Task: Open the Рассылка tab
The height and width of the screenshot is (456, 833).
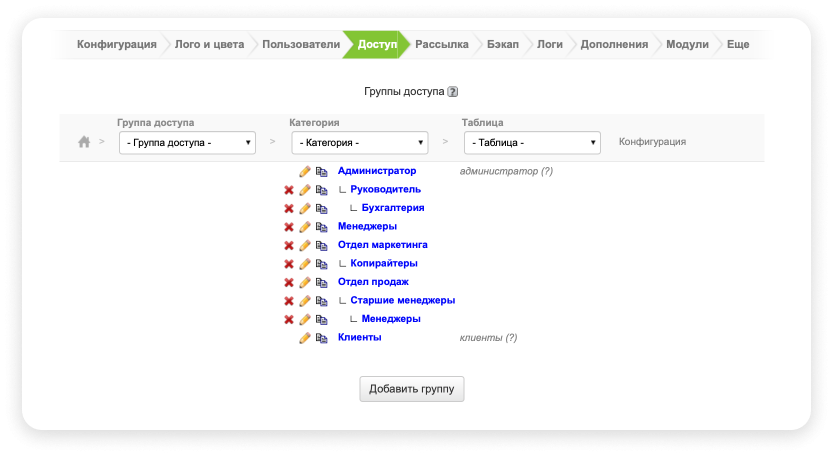Action: tap(442, 45)
